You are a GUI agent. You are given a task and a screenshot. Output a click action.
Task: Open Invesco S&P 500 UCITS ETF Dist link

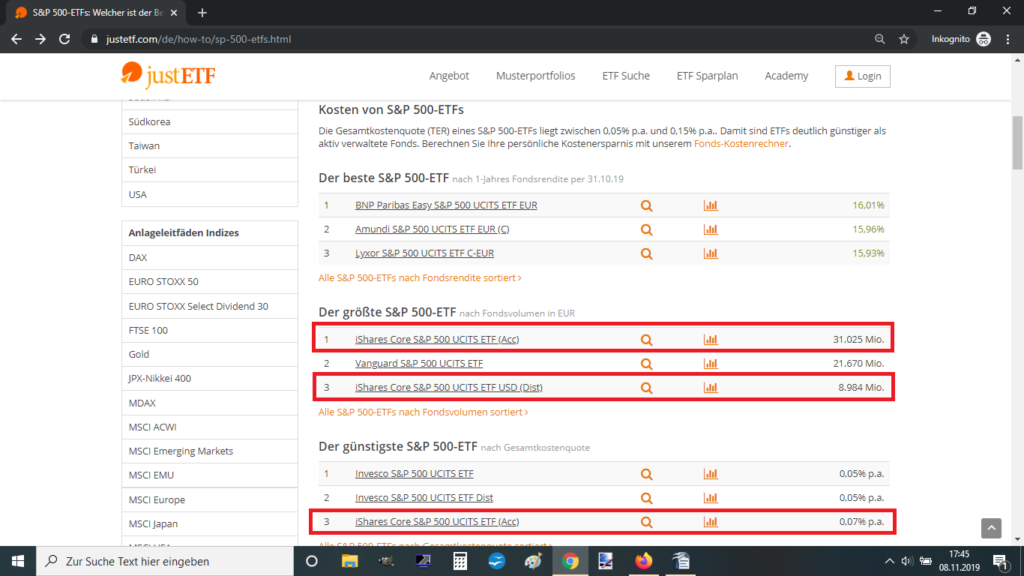pos(424,498)
